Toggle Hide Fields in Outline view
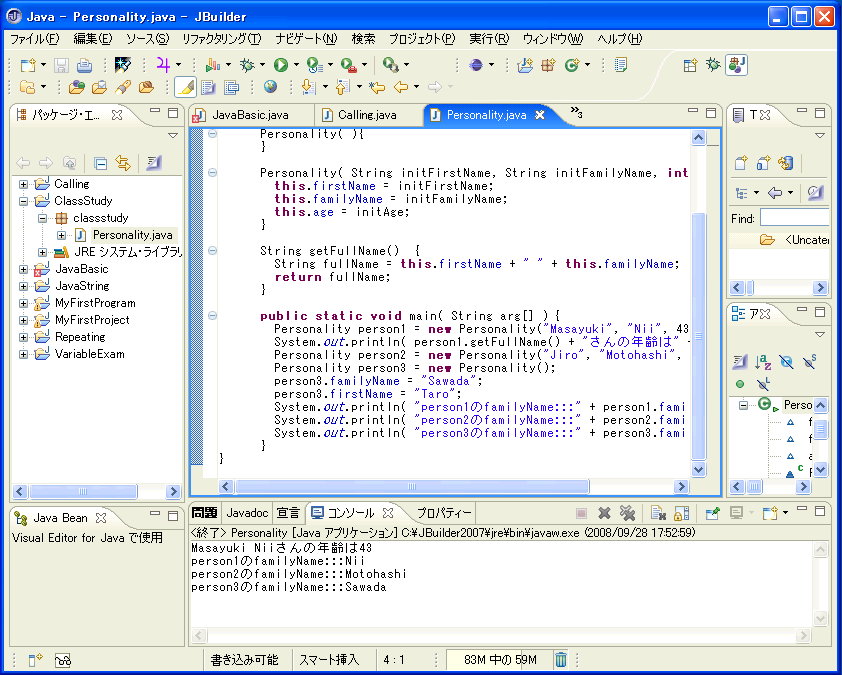Viewport: 842px width, 675px height. click(786, 362)
